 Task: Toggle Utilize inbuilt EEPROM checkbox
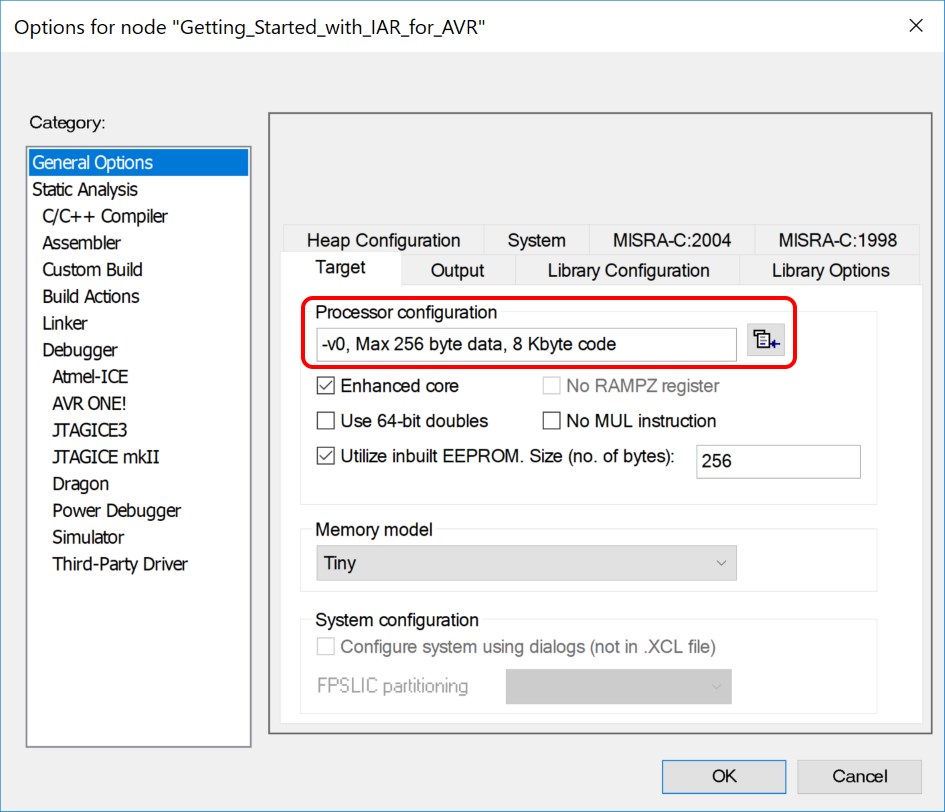click(326, 456)
